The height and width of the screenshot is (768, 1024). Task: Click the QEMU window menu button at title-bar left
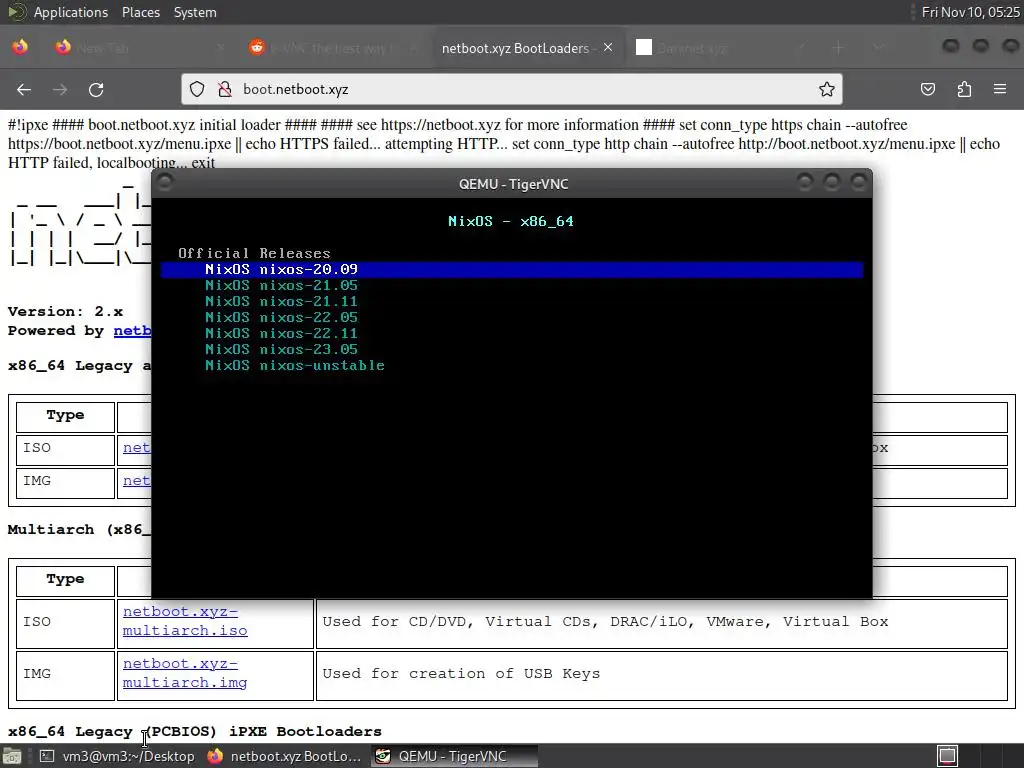coord(164,182)
